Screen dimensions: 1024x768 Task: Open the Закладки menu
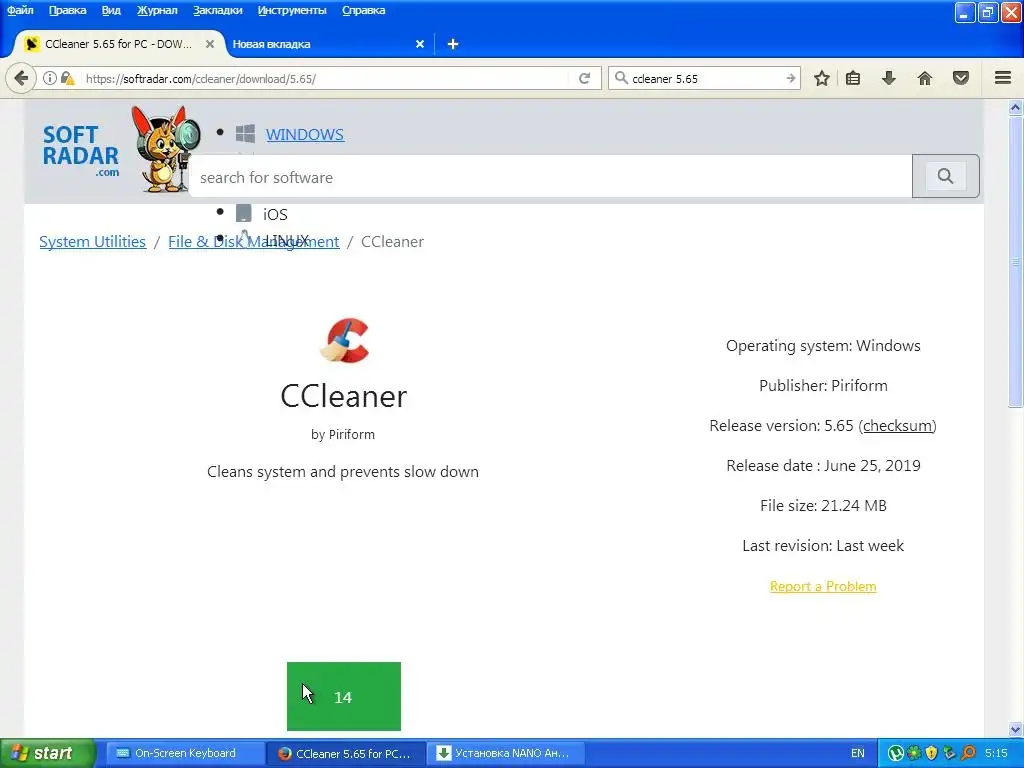tap(217, 10)
